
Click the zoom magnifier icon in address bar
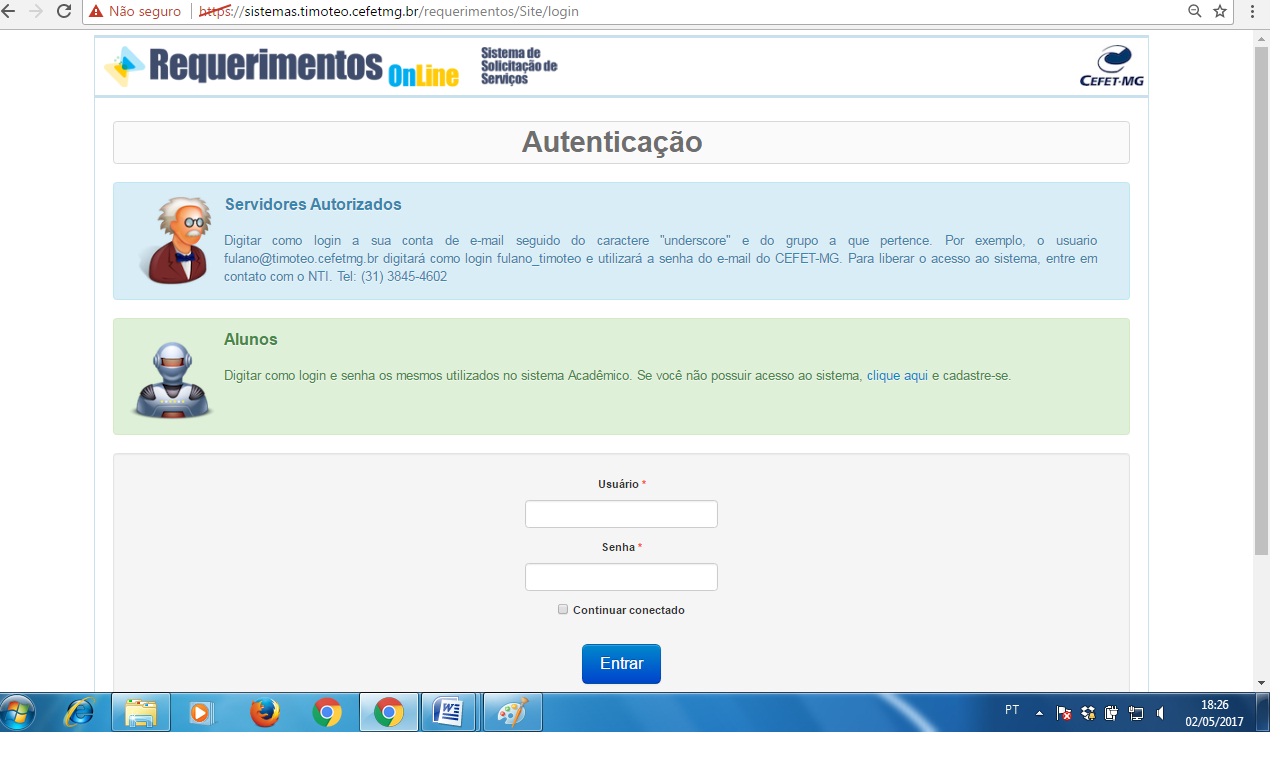[1194, 12]
